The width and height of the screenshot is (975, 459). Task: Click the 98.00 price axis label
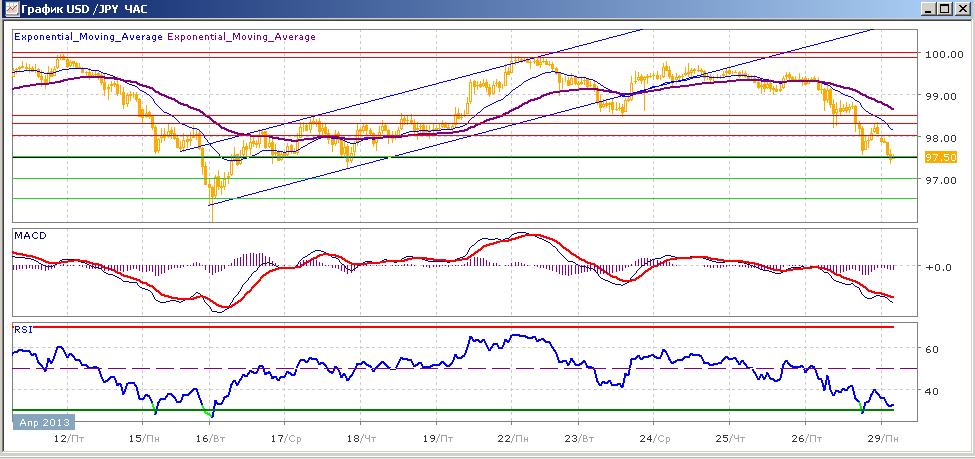click(x=941, y=138)
